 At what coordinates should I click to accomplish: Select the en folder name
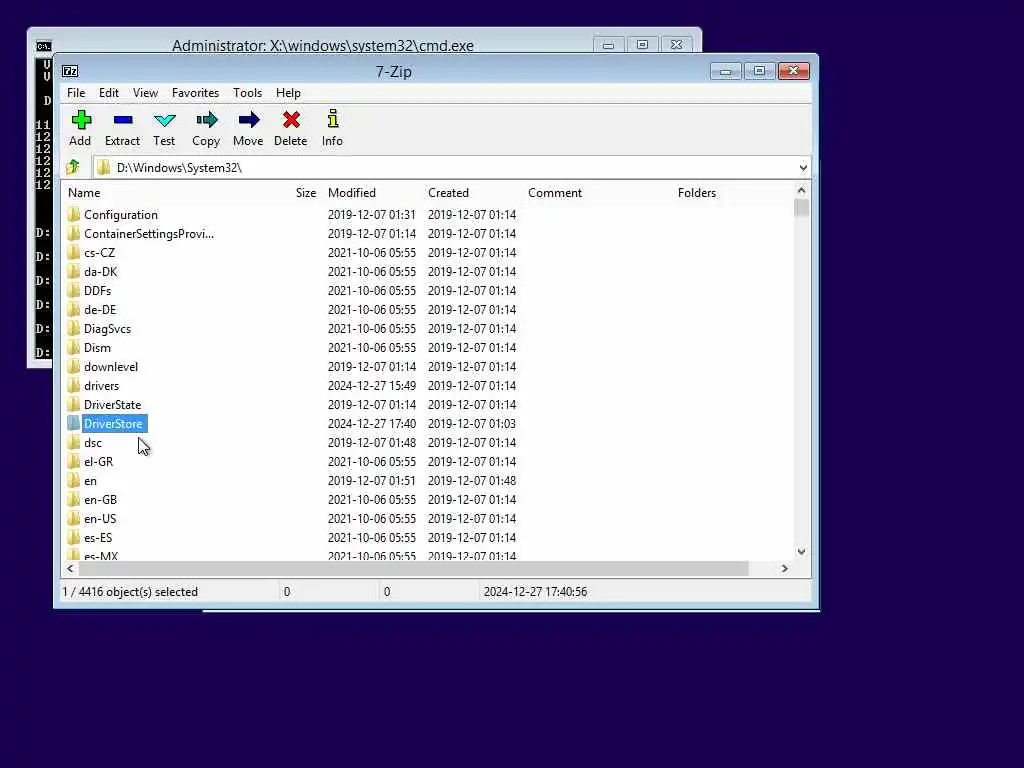(90, 481)
